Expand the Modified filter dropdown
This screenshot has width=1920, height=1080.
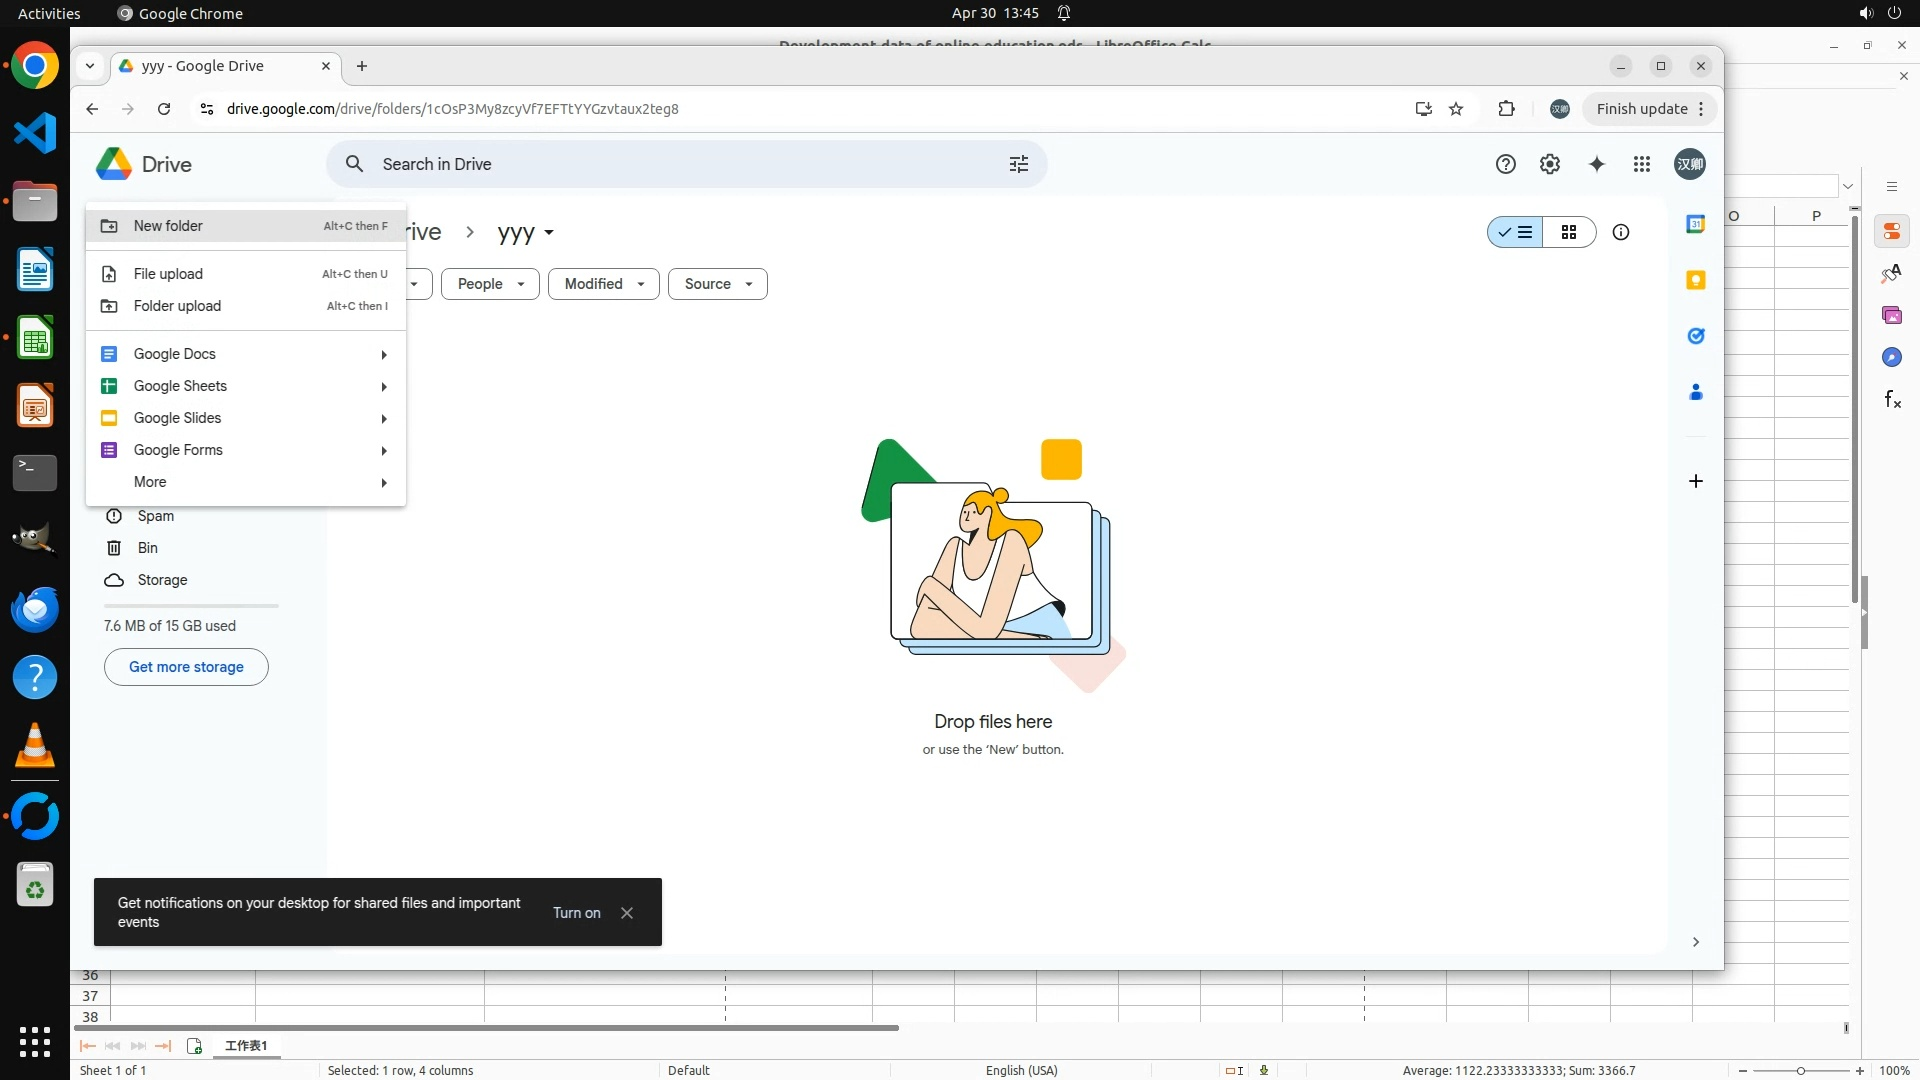(603, 284)
